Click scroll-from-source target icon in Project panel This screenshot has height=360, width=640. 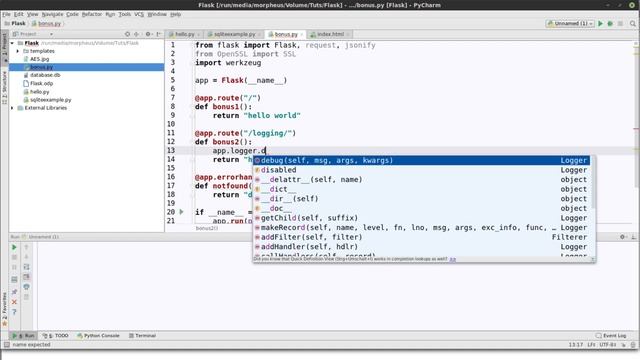point(127,34)
